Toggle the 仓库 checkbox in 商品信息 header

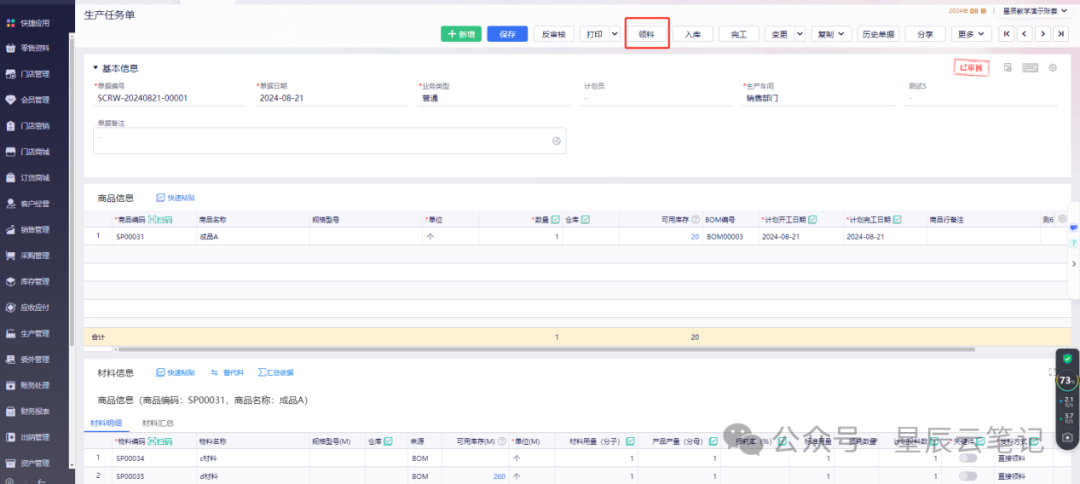point(585,220)
